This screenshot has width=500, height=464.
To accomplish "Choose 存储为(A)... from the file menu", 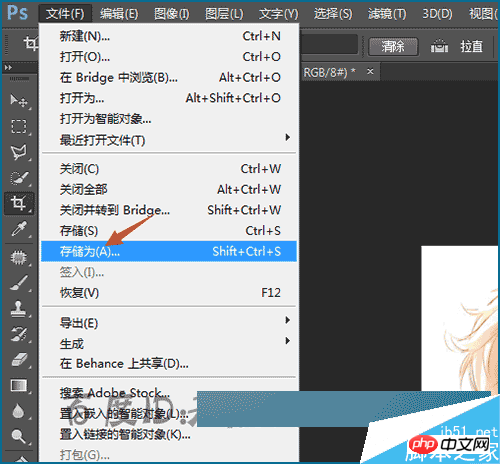I will tap(169, 251).
